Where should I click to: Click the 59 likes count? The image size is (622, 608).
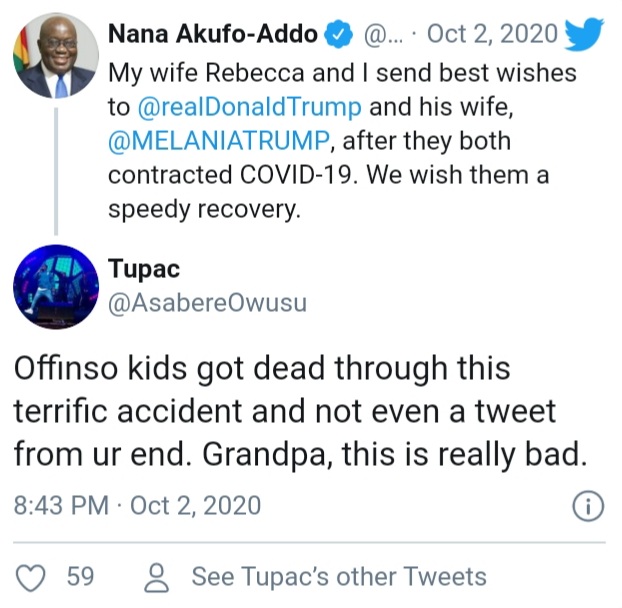pos(80,576)
